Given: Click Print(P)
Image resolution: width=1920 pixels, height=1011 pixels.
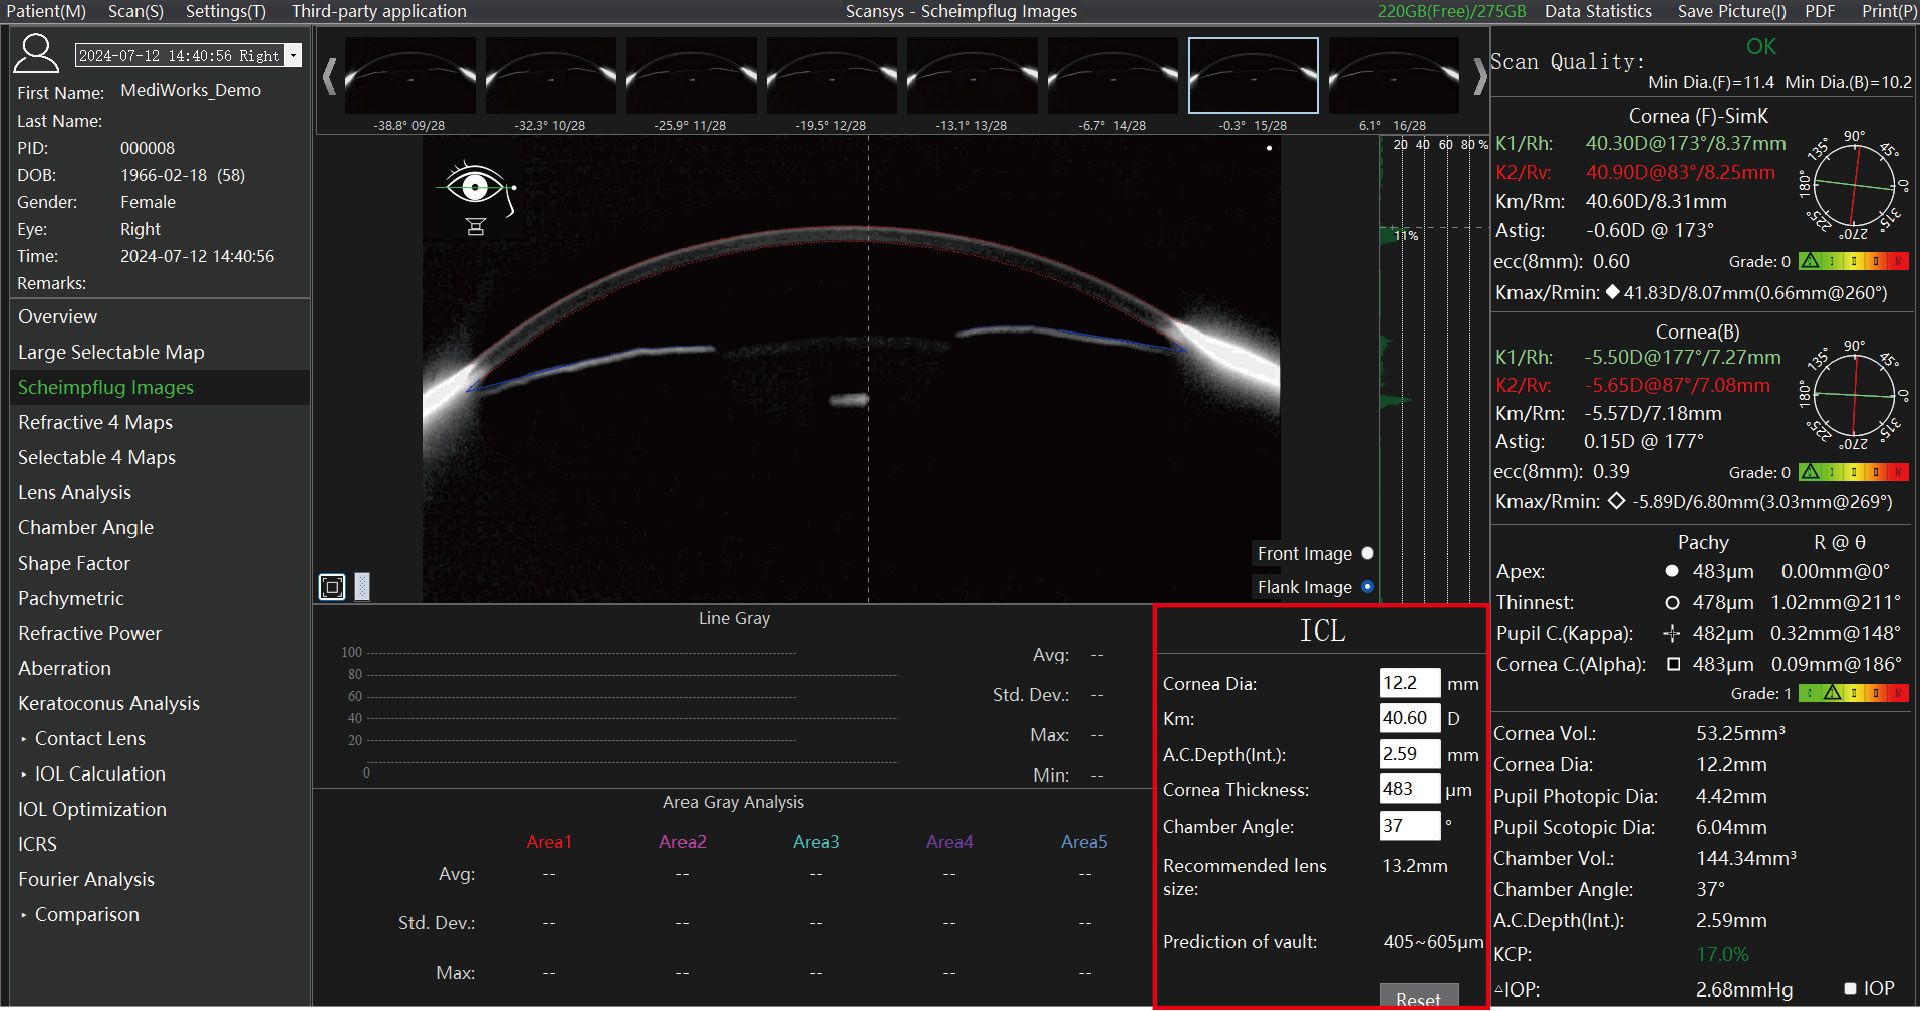Looking at the screenshot, I should [1889, 11].
